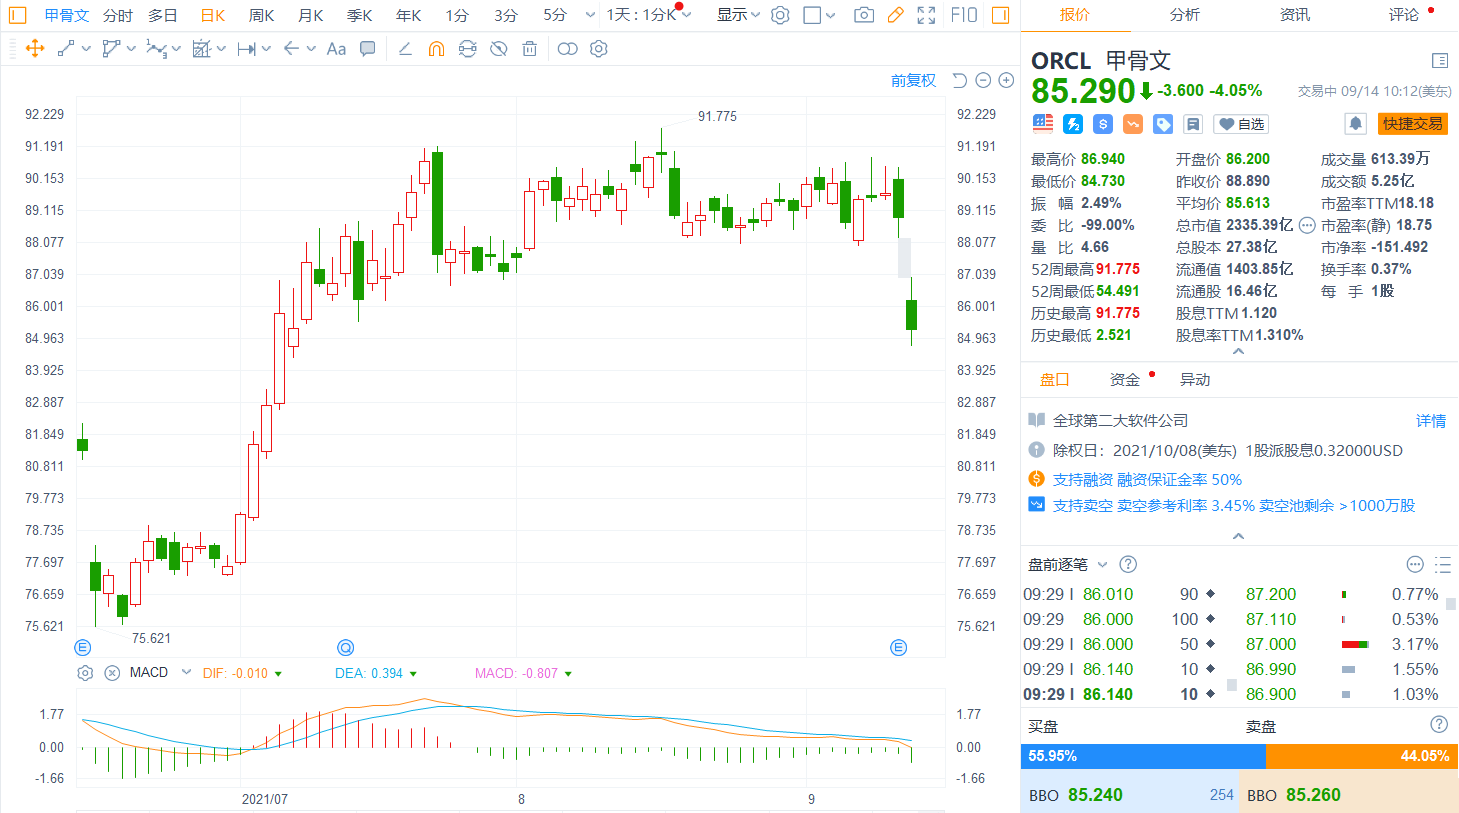Viewport: 1459px width, 813px height.
Task: Click the price alert bell icon
Action: [x=1355, y=123]
